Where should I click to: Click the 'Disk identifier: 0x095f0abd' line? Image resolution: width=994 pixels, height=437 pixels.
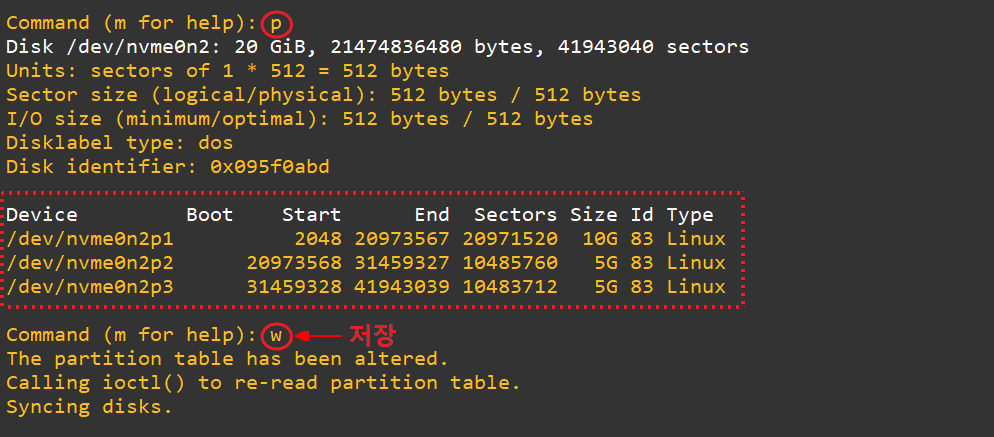click(168, 167)
